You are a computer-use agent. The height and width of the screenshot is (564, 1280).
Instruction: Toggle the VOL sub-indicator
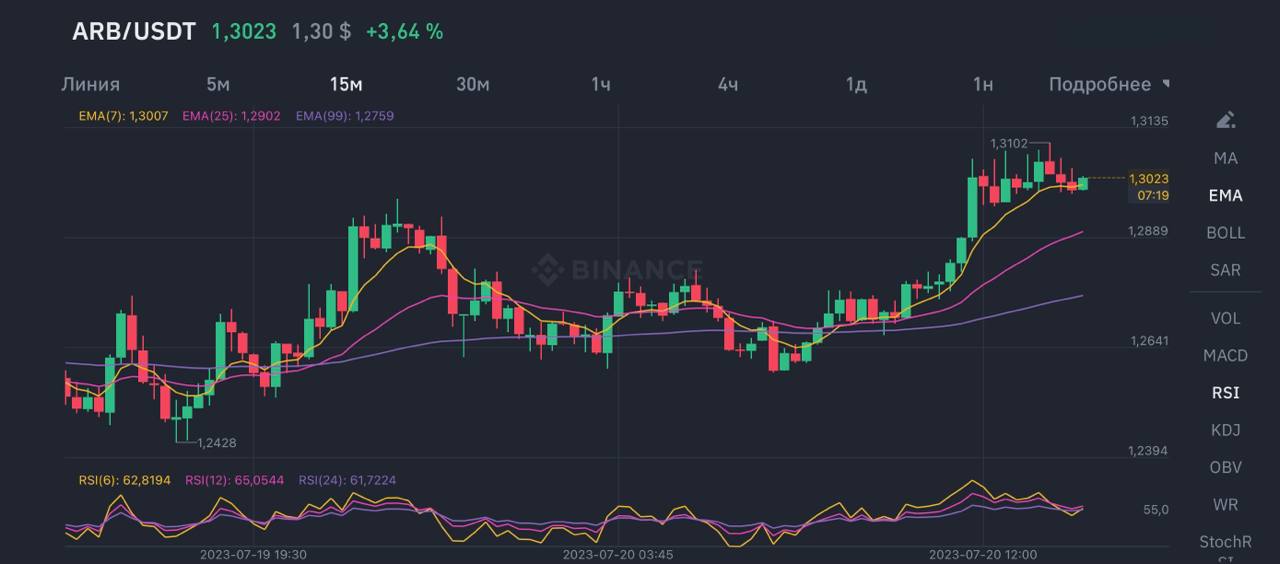click(1225, 318)
